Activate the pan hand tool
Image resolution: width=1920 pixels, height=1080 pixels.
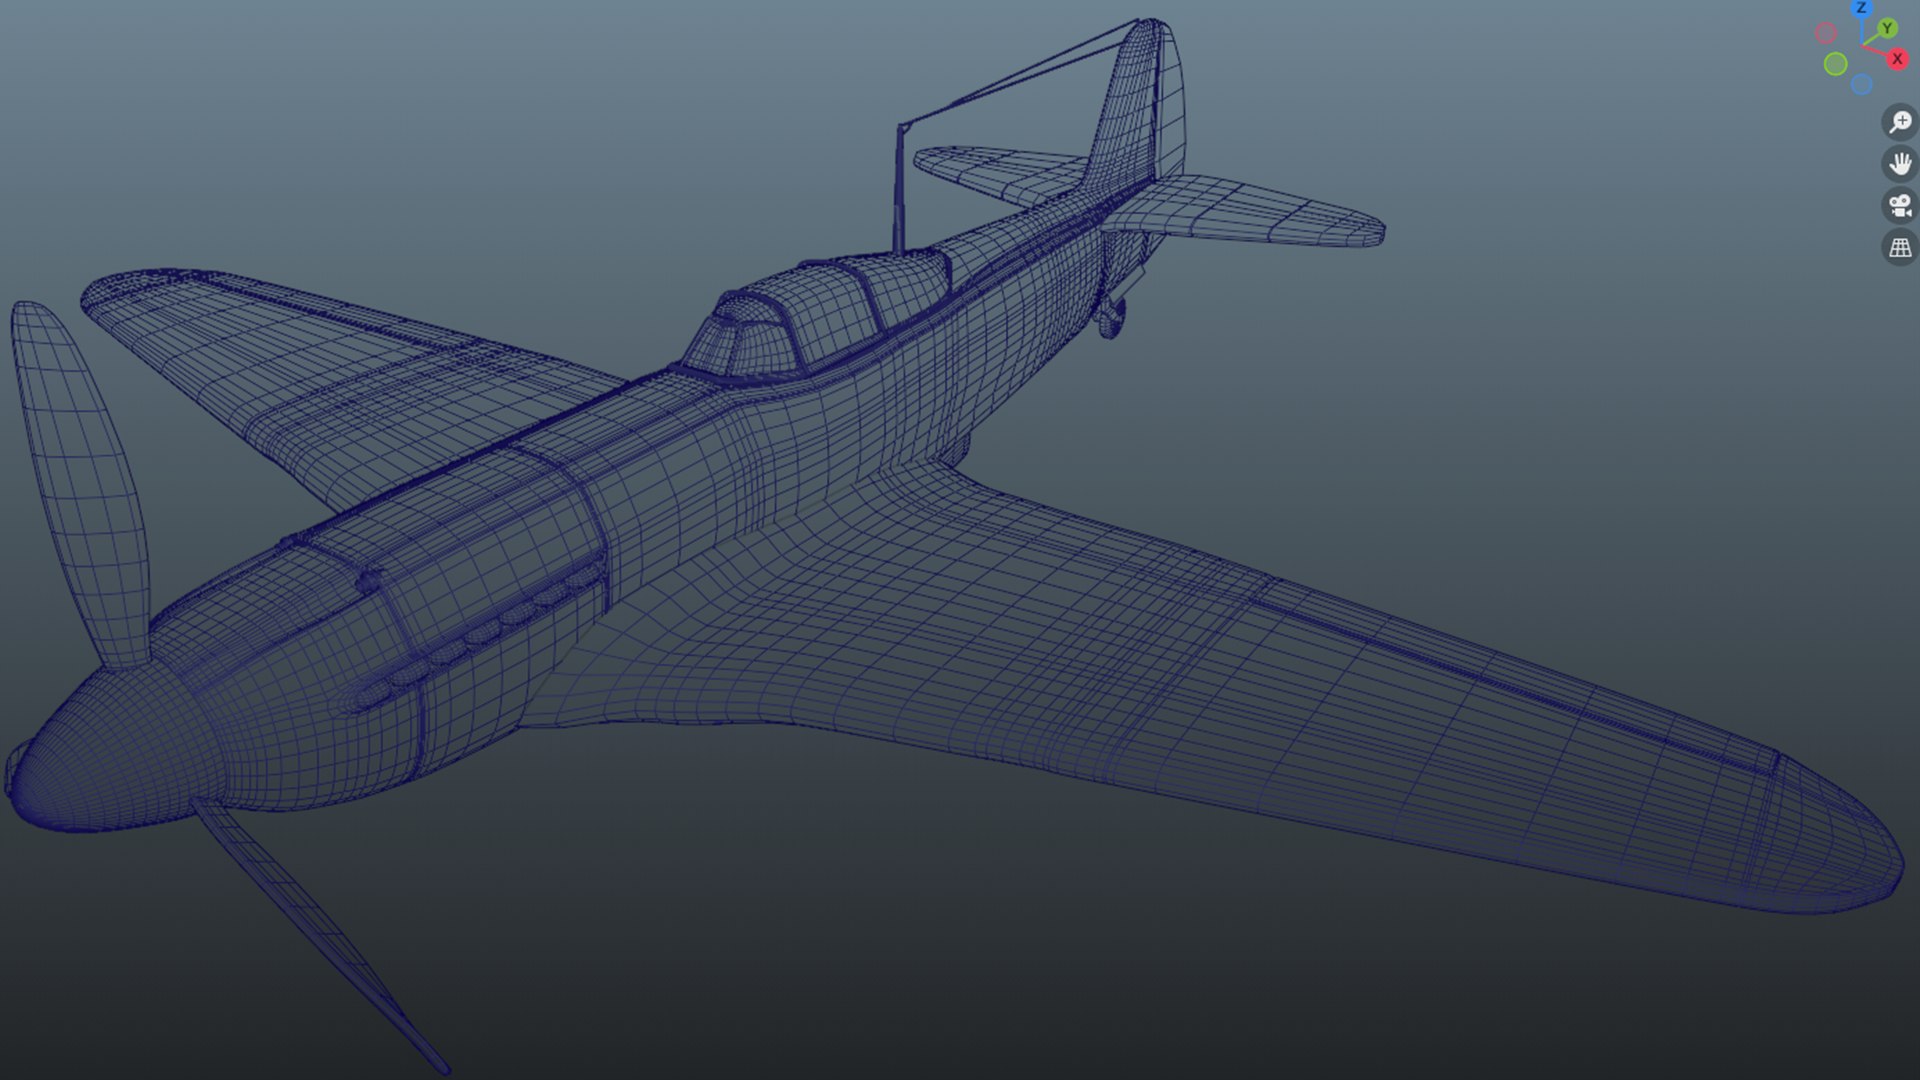[x=1899, y=164]
